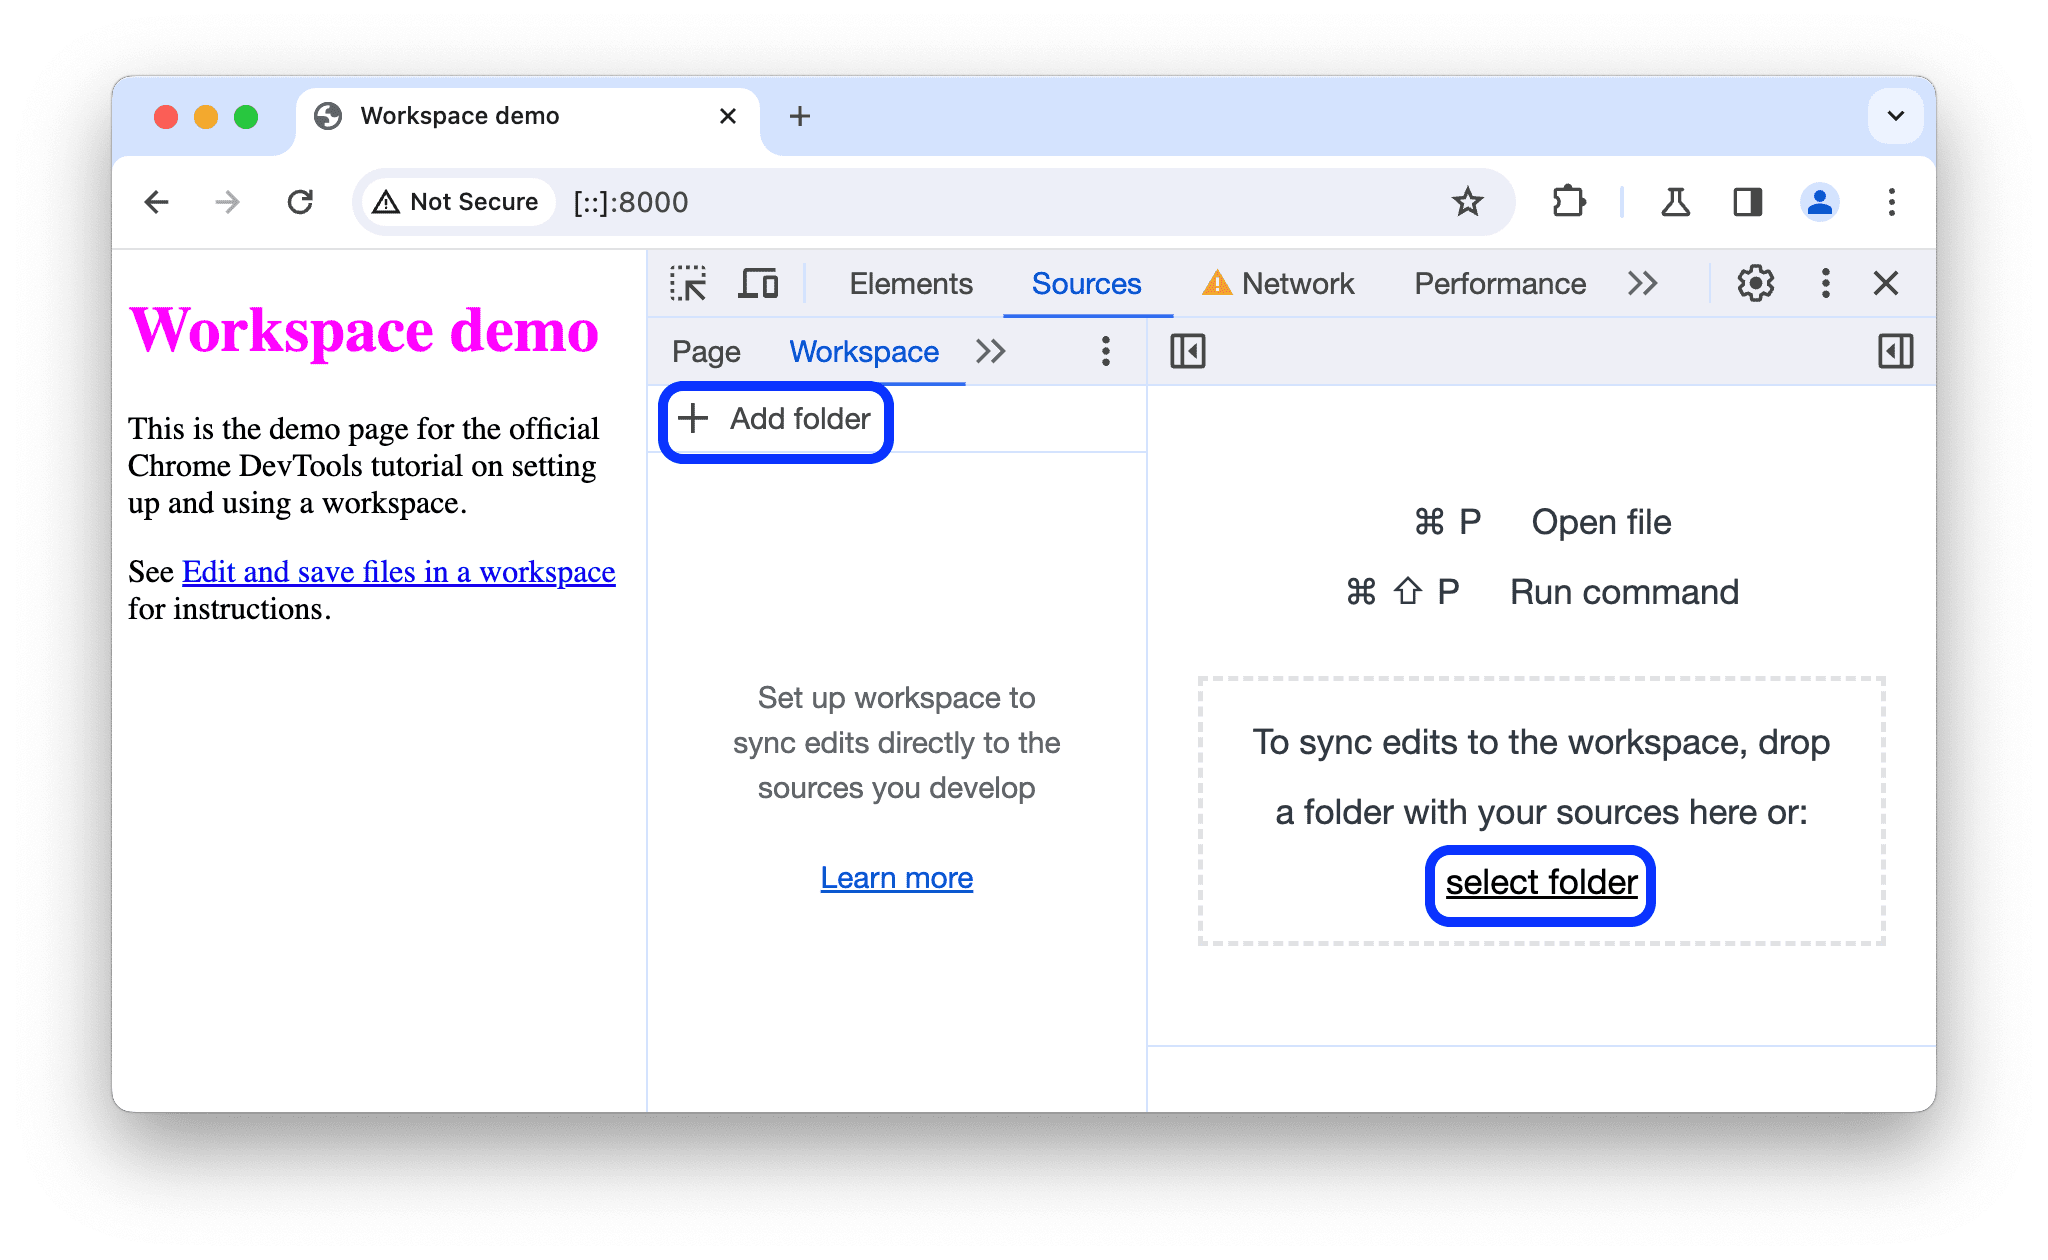Click the element selector inspect icon
The height and width of the screenshot is (1260, 2048).
point(689,284)
